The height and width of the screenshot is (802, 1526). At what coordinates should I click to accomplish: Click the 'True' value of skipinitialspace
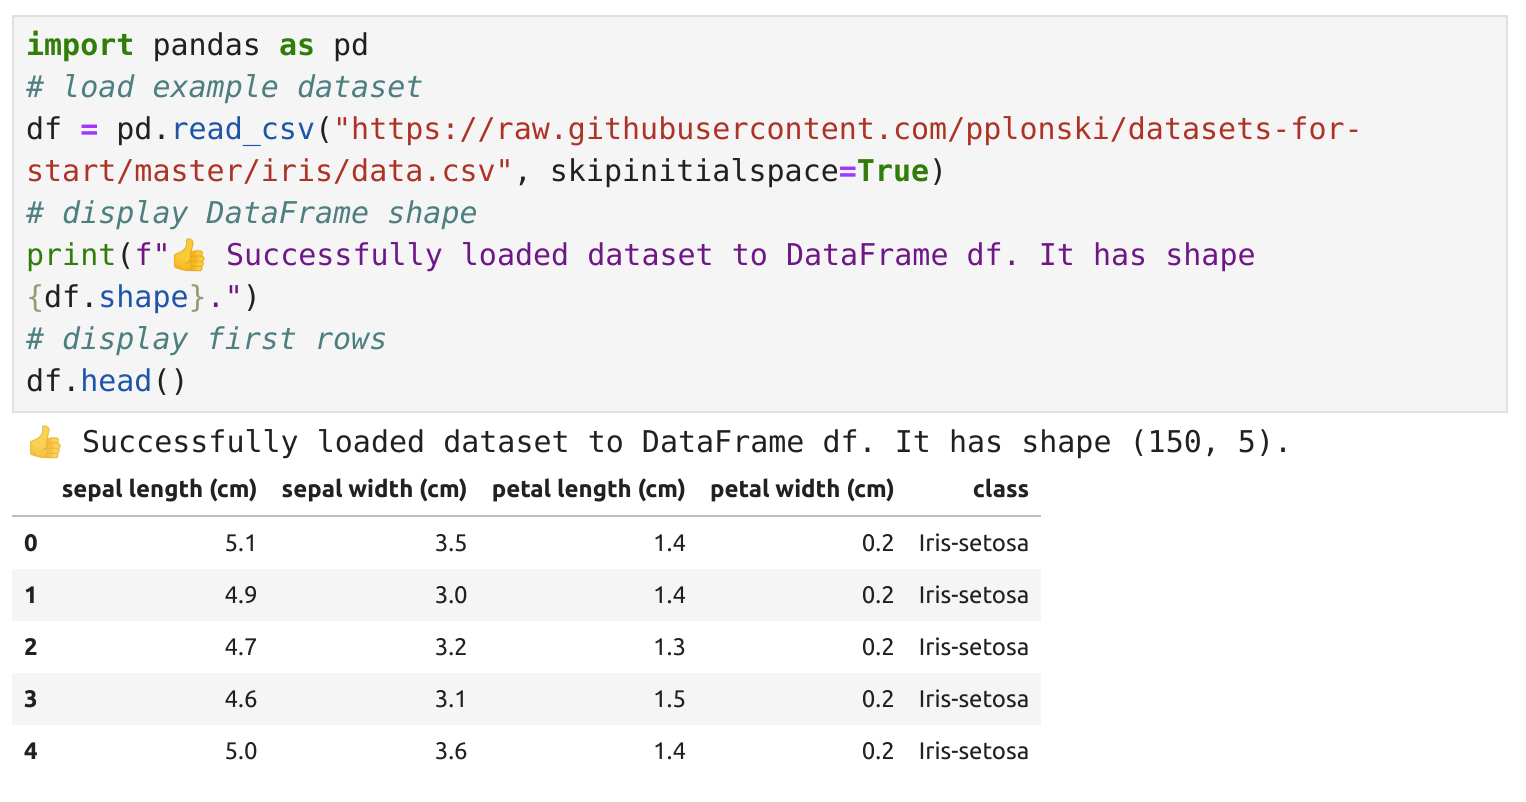coord(893,172)
